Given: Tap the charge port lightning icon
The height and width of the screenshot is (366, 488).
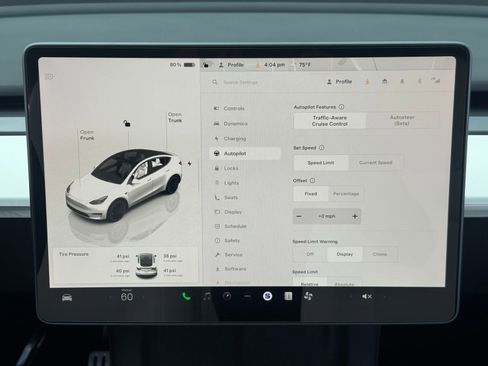Looking at the screenshot, I should (189, 164).
